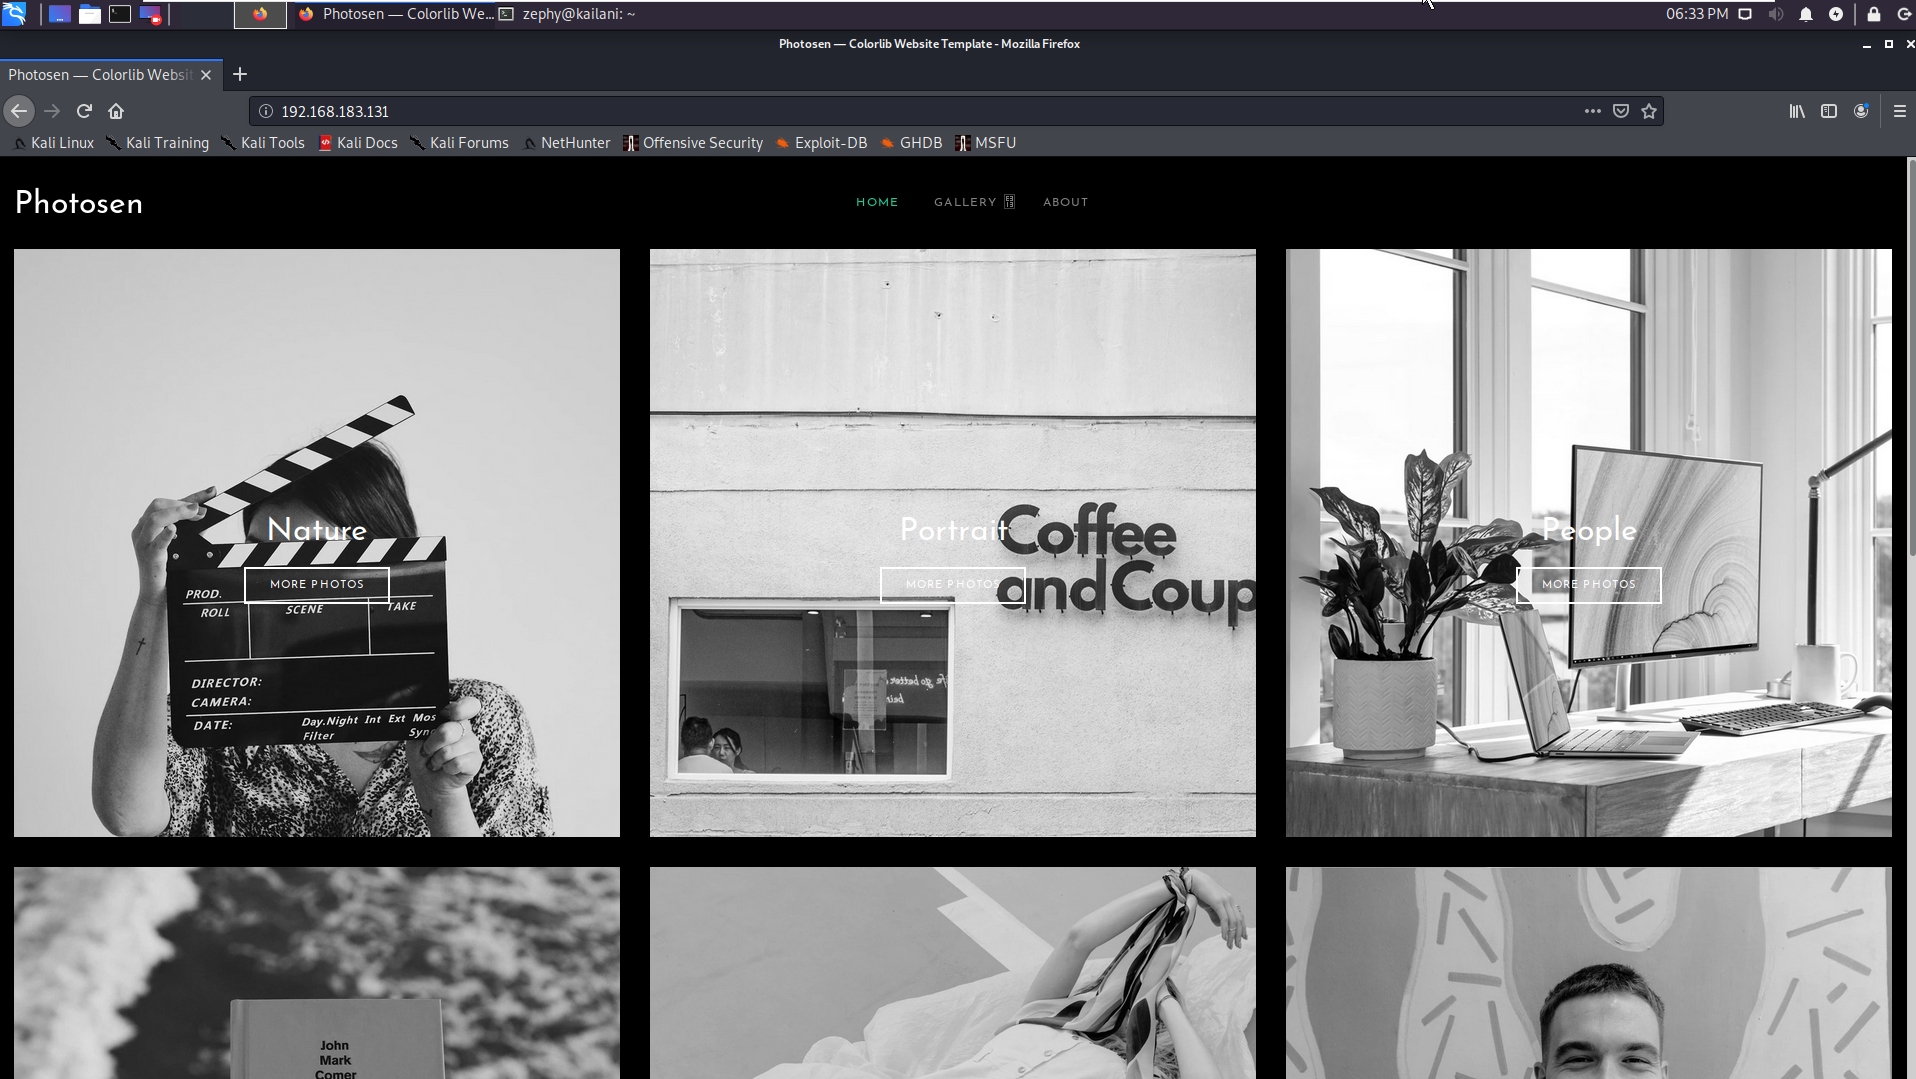Image resolution: width=1916 pixels, height=1079 pixels.
Task: Click MORE PHOTOS under People
Action: point(1589,584)
